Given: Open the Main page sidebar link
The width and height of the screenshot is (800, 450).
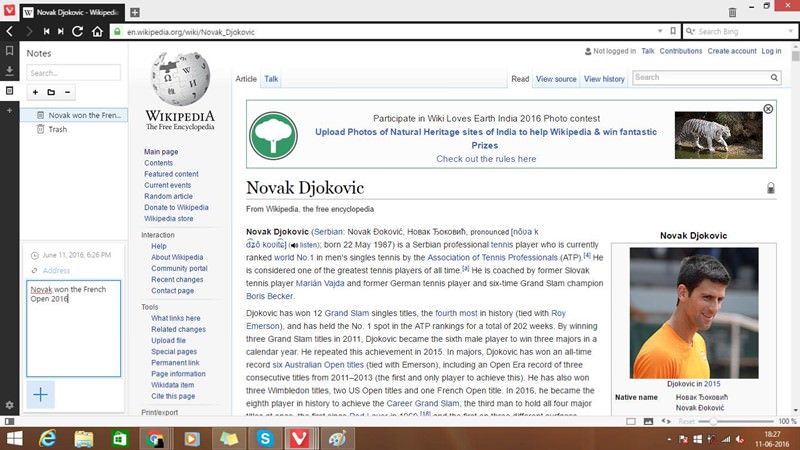Looking at the screenshot, I should click(161, 152).
